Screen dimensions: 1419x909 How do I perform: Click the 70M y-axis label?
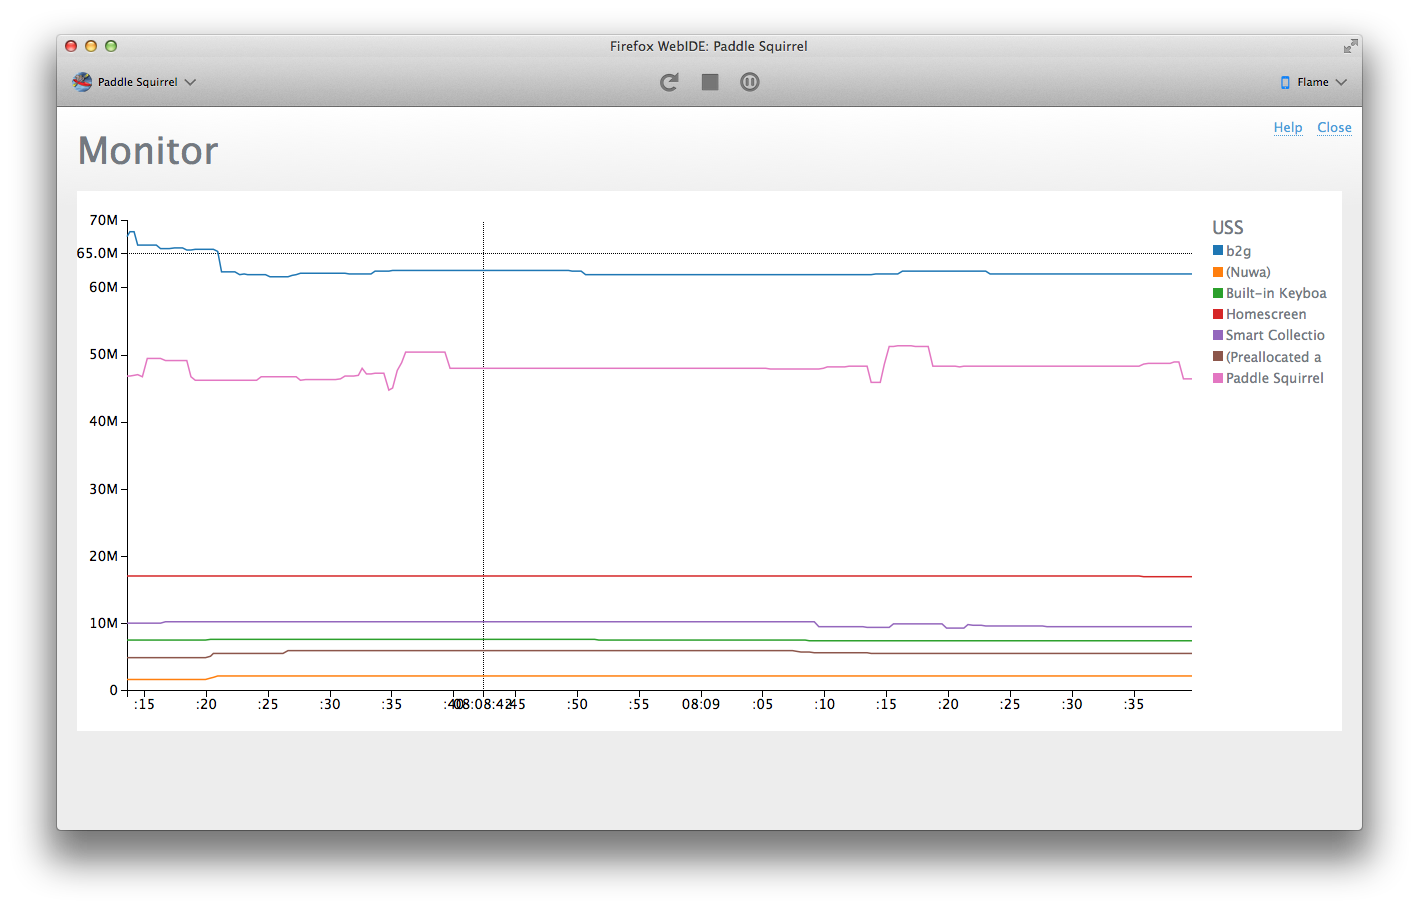tap(103, 220)
